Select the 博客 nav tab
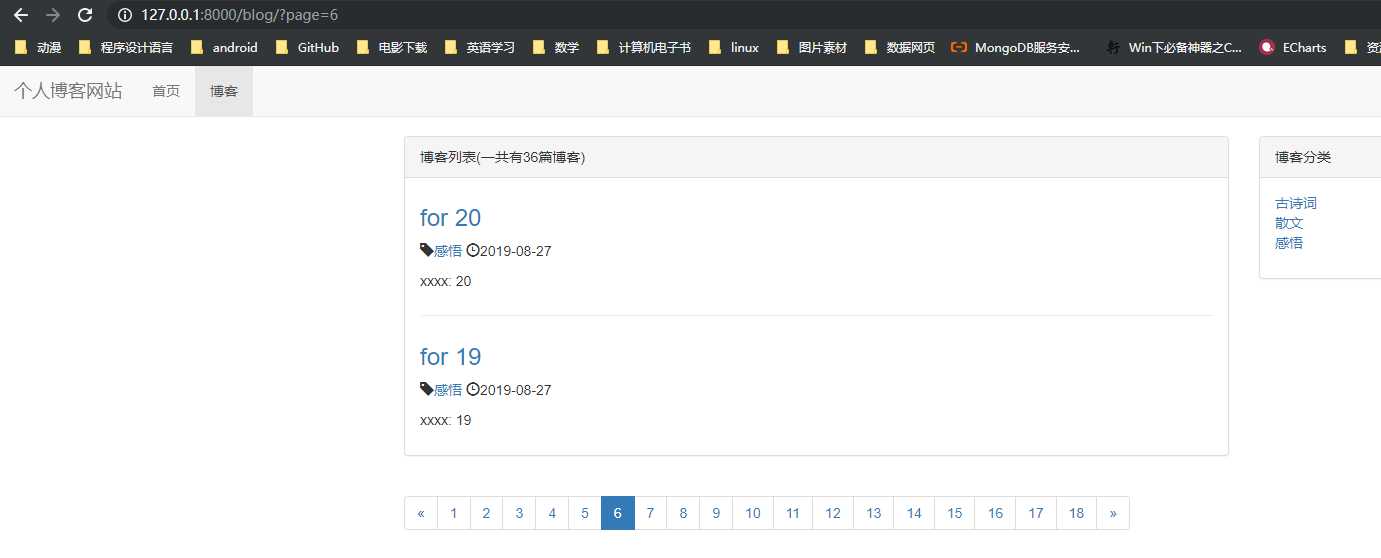Screen dimensions: 1381x558 (224, 91)
